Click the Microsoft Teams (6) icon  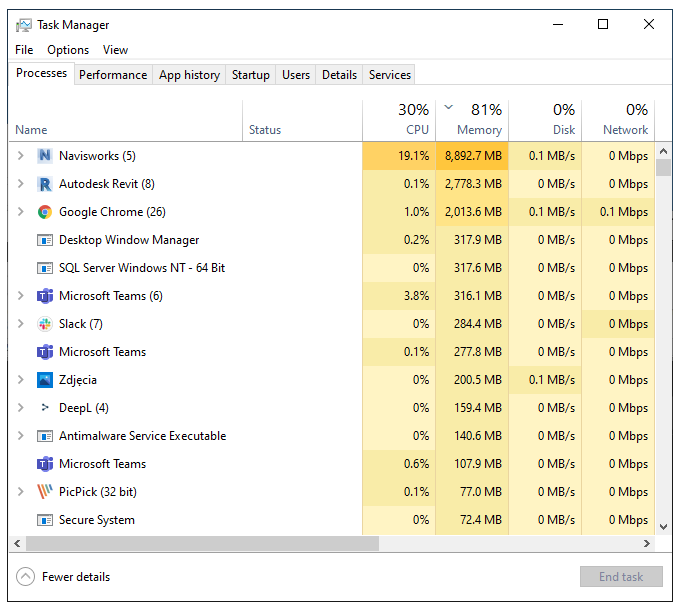click(45, 296)
